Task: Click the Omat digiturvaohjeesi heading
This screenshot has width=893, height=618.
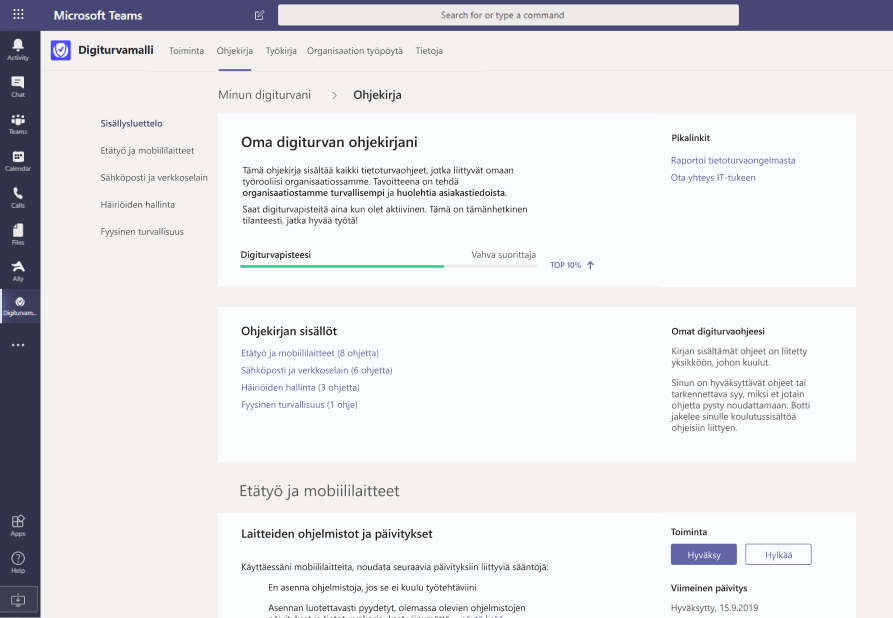Action: [718, 331]
